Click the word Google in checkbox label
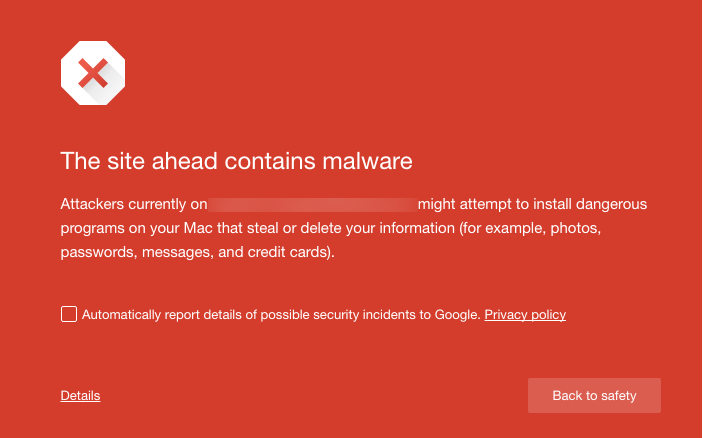The image size is (703, 438). coord(457,315)
